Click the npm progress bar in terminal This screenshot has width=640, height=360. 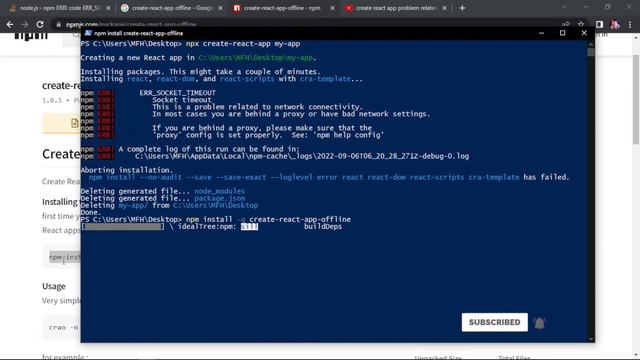123,227
